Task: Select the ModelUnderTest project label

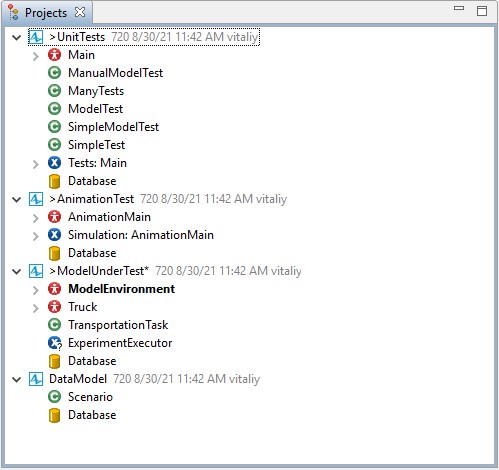Action: [x=99, y=271]
